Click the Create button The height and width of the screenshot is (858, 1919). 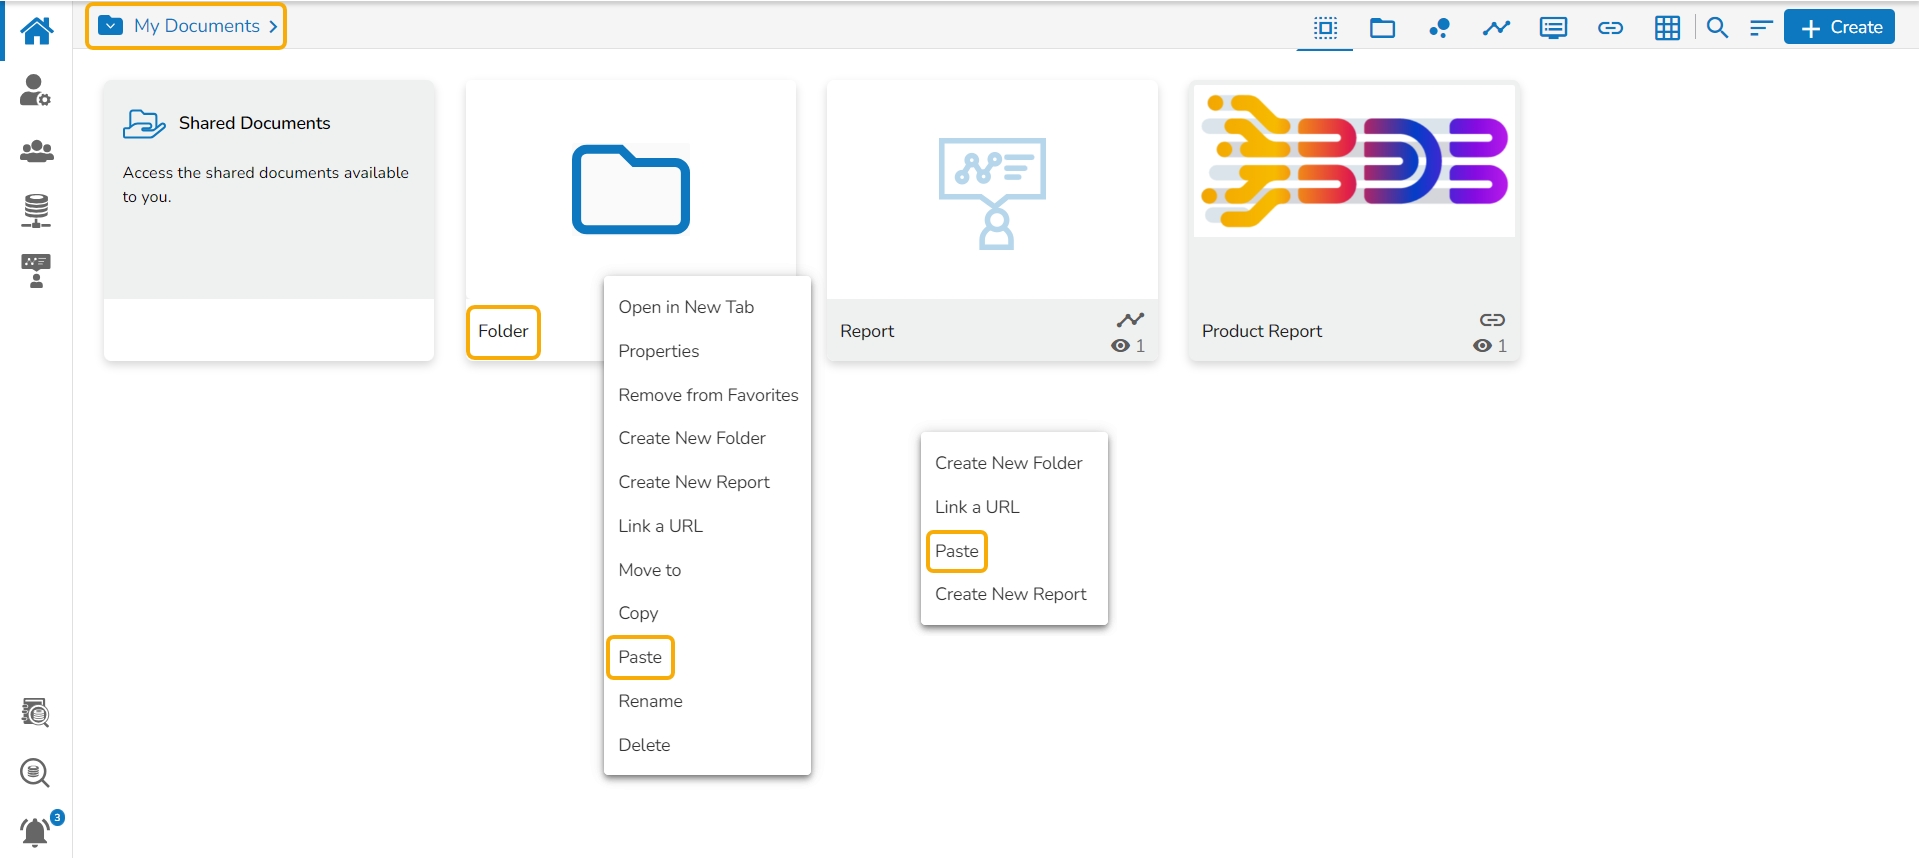point(1840,28)
